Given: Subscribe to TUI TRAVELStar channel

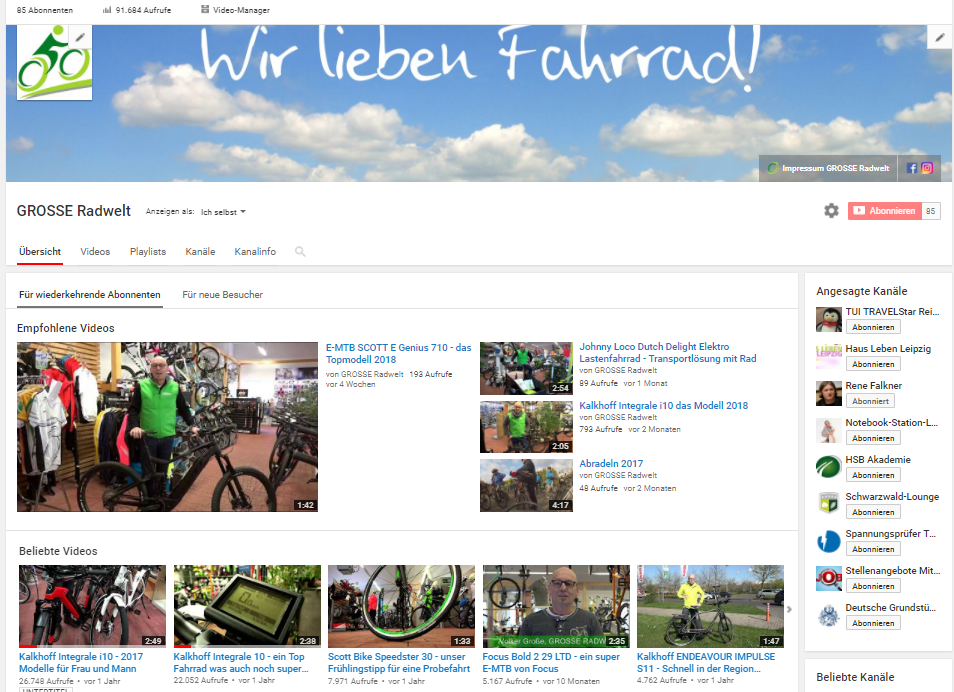Looking at the screenshot, I should [x=873, y=327].
